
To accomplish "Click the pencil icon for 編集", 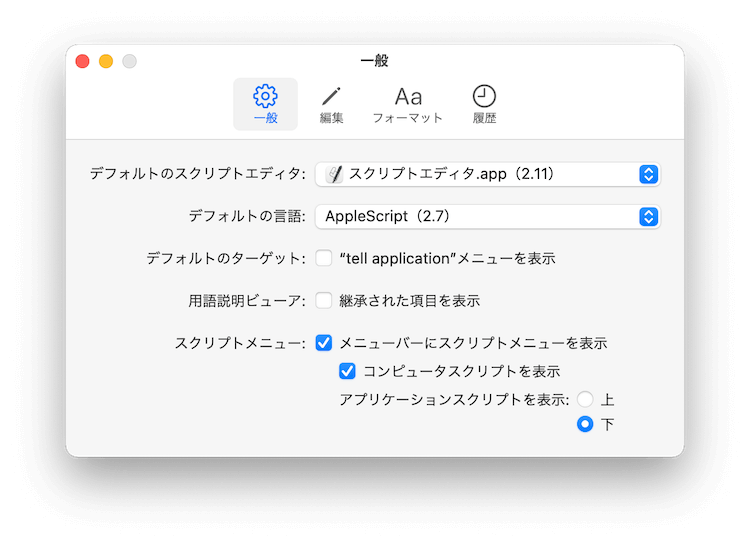I will 331,96.
